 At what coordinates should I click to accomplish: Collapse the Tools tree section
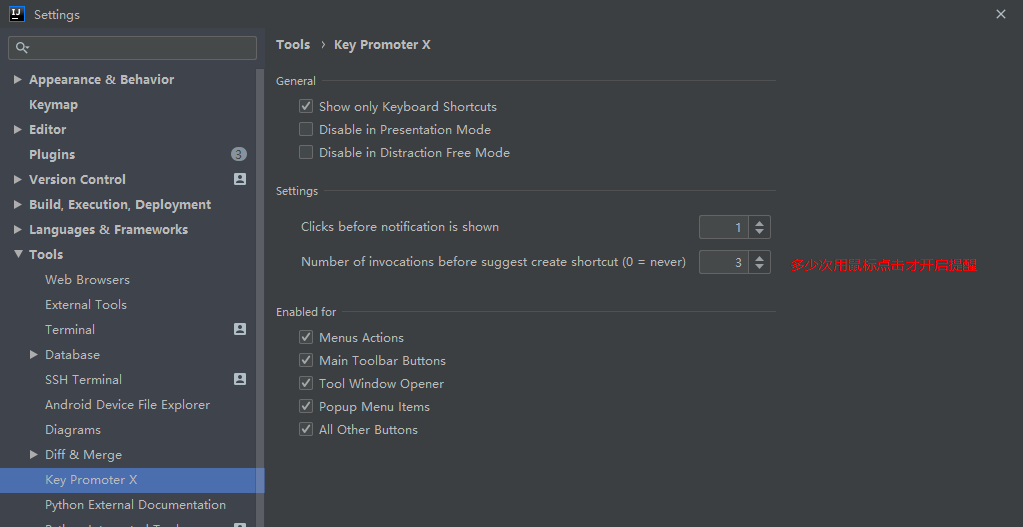click(18, 254)
